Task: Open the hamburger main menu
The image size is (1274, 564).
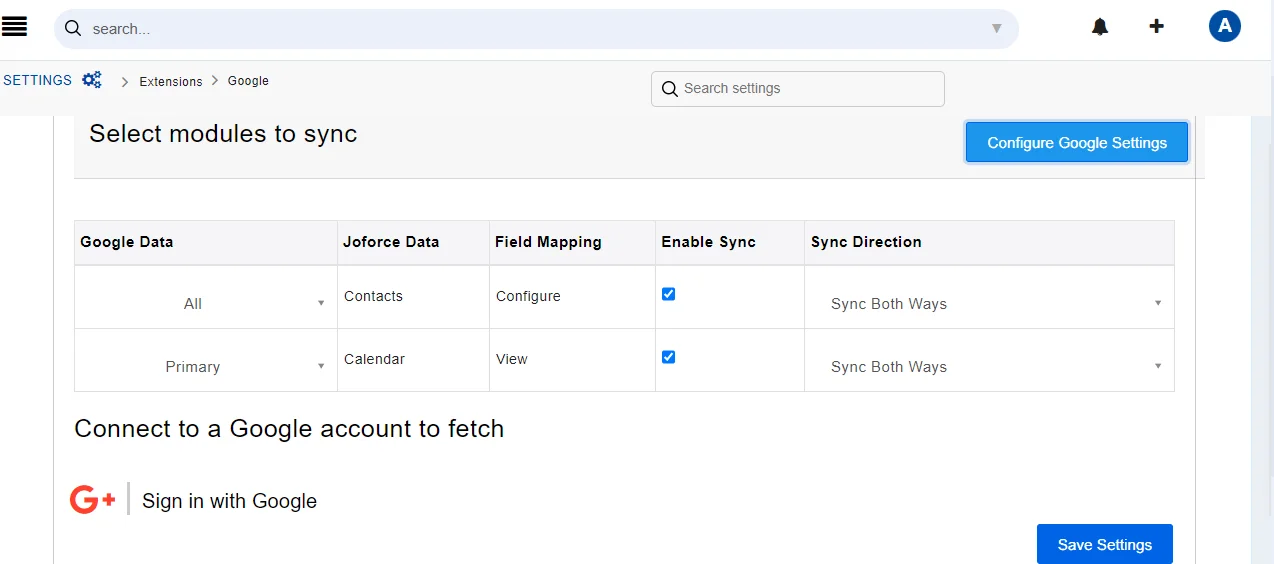Action: tap(15, 27)
